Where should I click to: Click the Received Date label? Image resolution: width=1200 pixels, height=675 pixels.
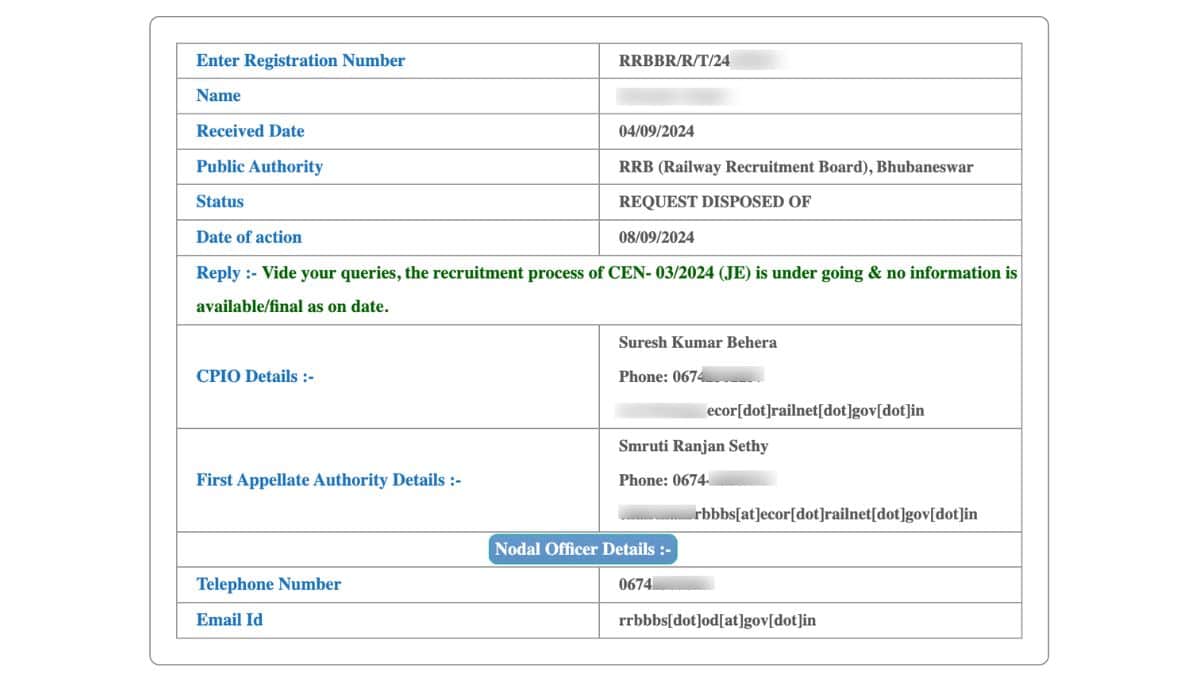click(249, 131)
